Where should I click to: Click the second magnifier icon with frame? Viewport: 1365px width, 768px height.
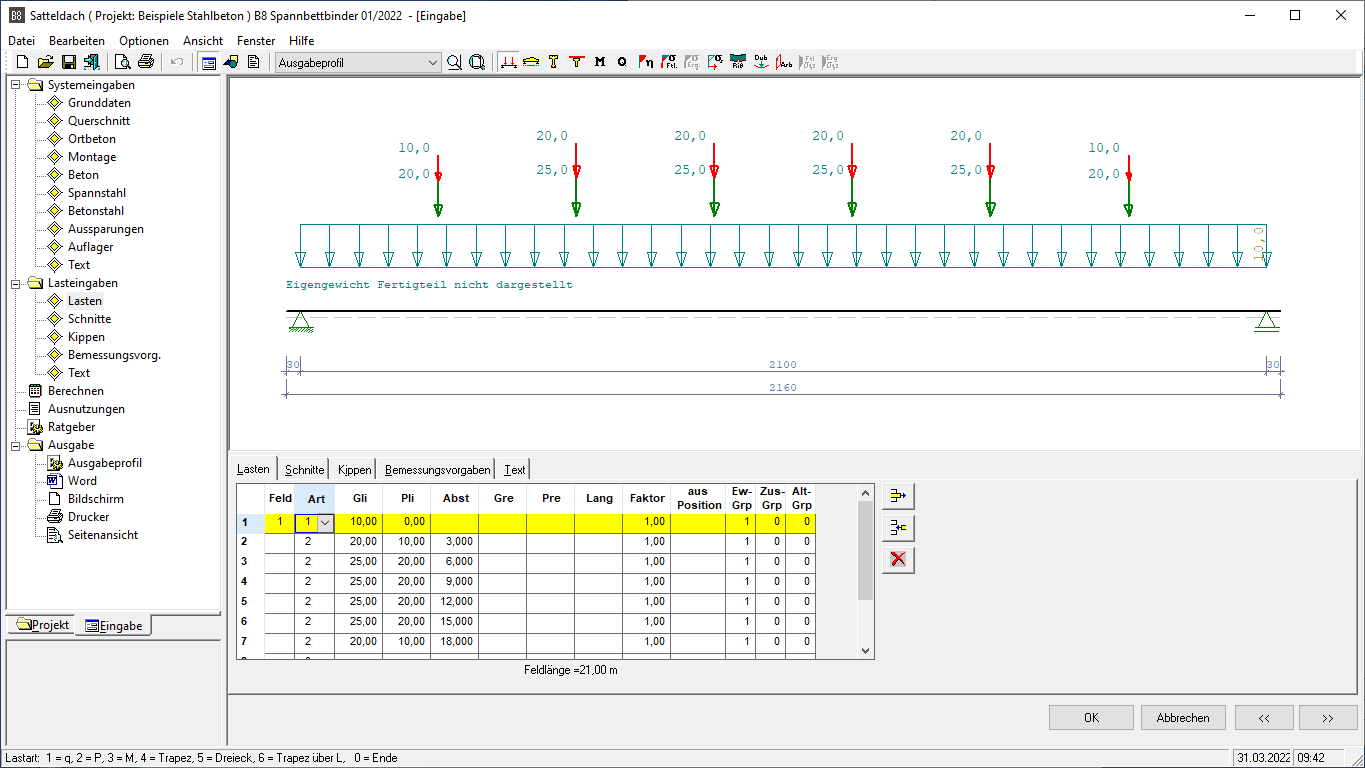coord(477,62)
